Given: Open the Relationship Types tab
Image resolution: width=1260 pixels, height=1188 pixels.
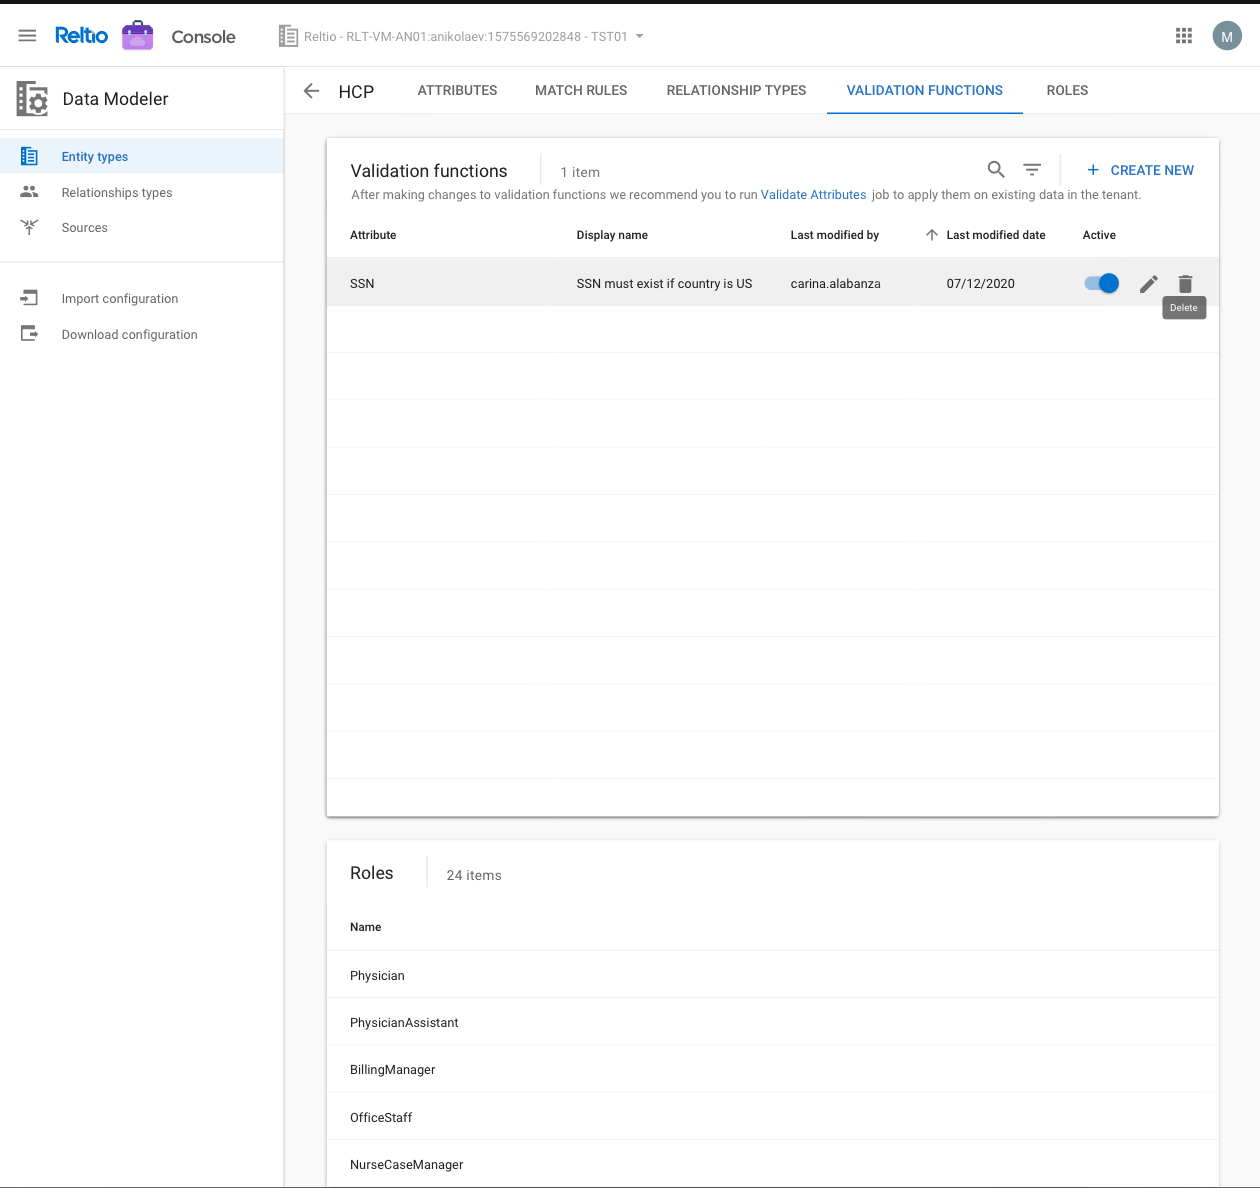Looking at the screenshot, I should pyautogui.click(x=736, y=90).
